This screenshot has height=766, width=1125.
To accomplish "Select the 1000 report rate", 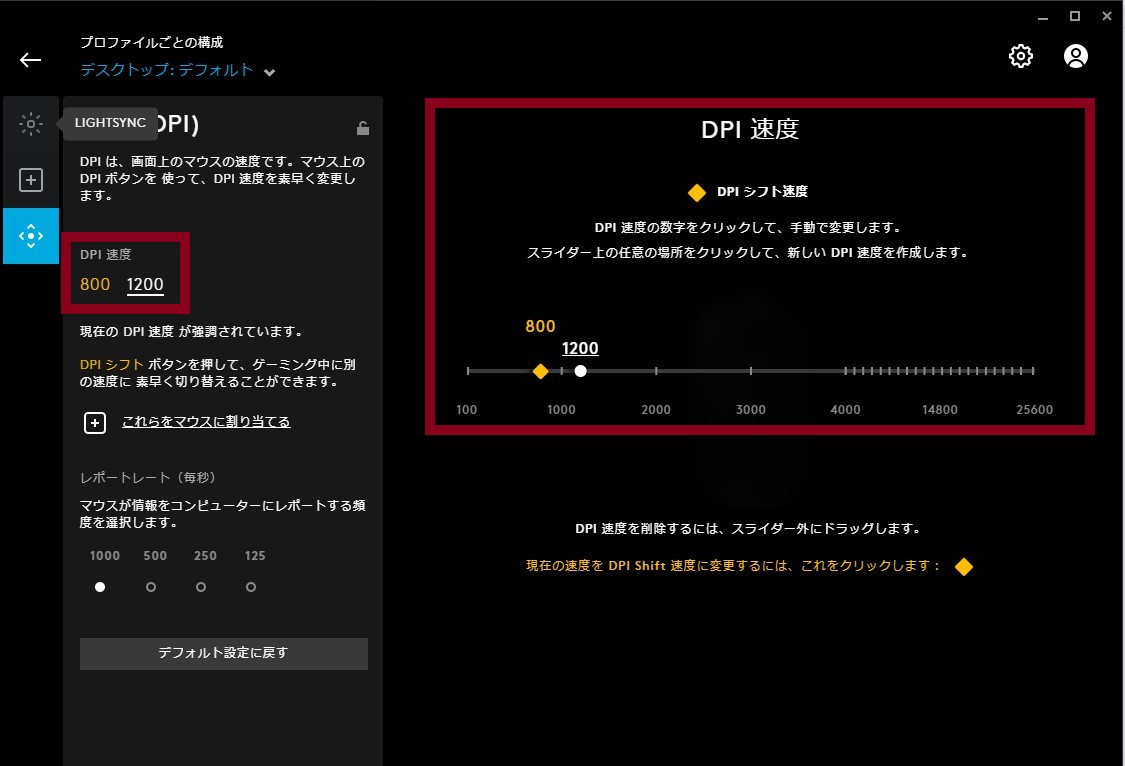I will 100,587.
